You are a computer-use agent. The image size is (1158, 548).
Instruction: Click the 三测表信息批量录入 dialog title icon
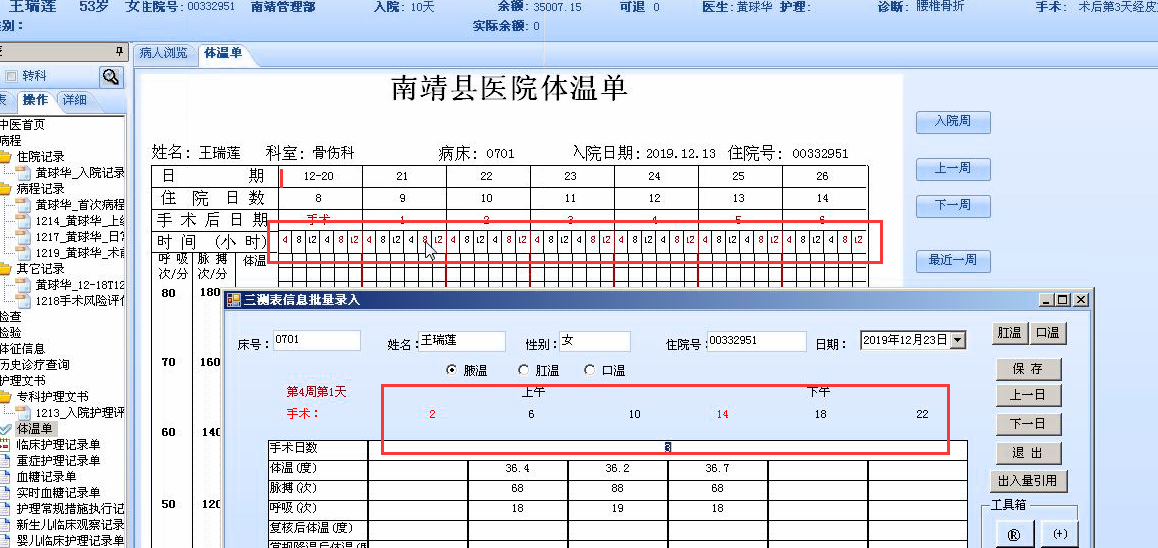(x=234, y=300)
